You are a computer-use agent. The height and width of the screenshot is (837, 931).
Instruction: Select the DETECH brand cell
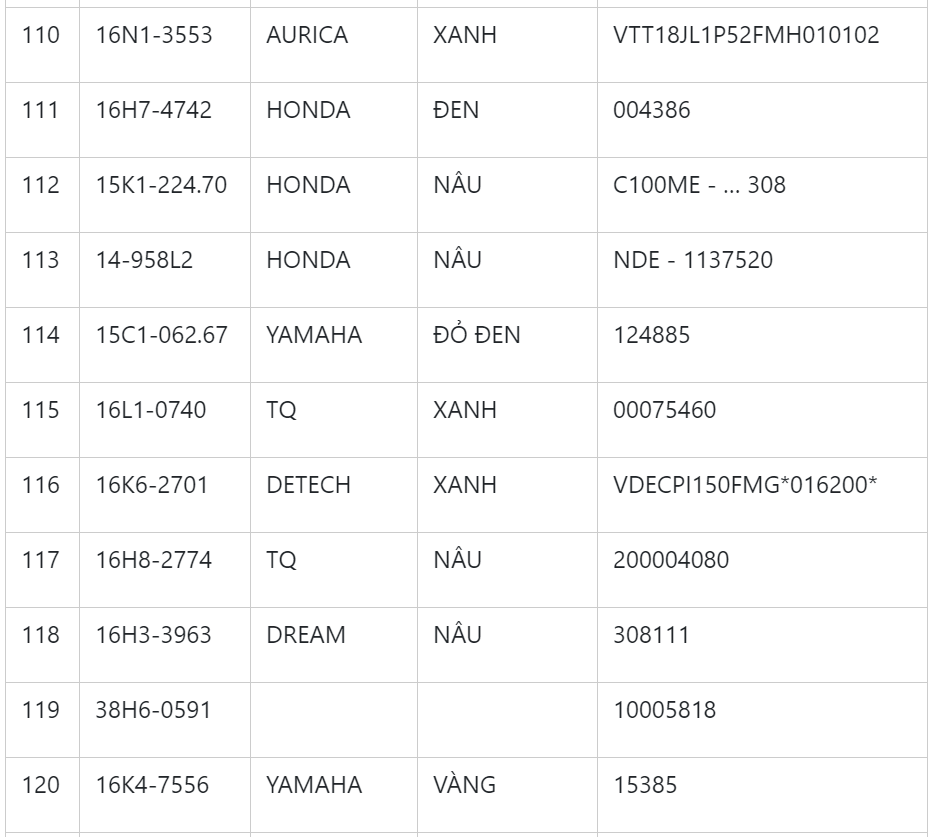point(308,485)
